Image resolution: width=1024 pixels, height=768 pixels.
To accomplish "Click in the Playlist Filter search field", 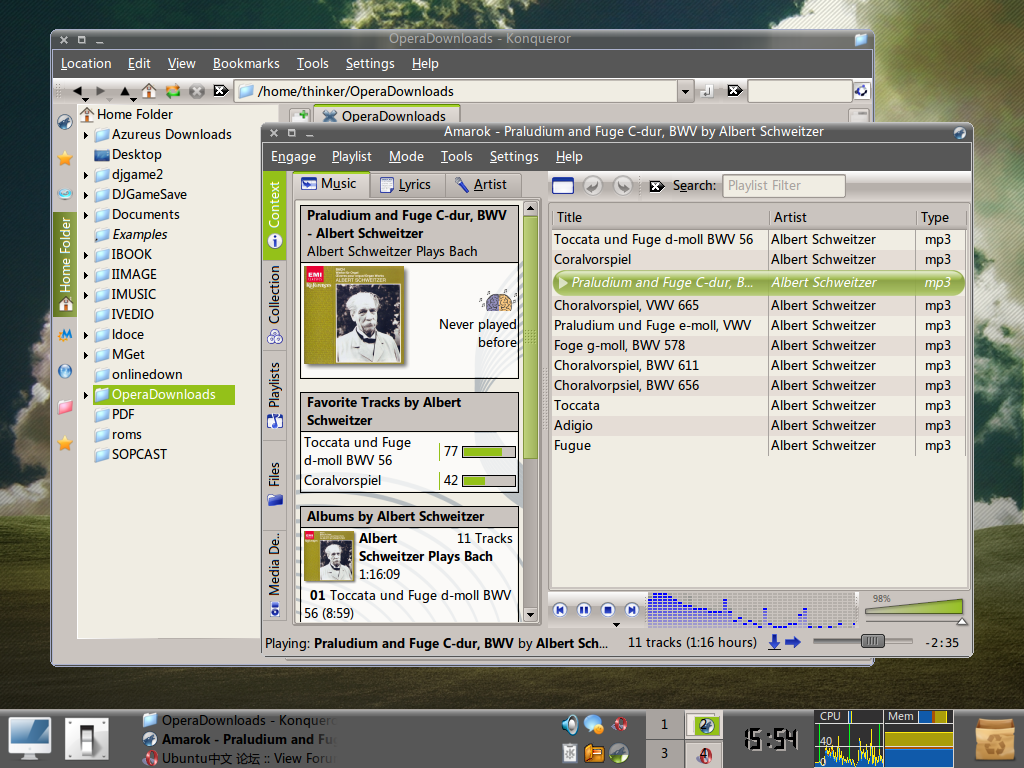I will click(x=784, y=185).
